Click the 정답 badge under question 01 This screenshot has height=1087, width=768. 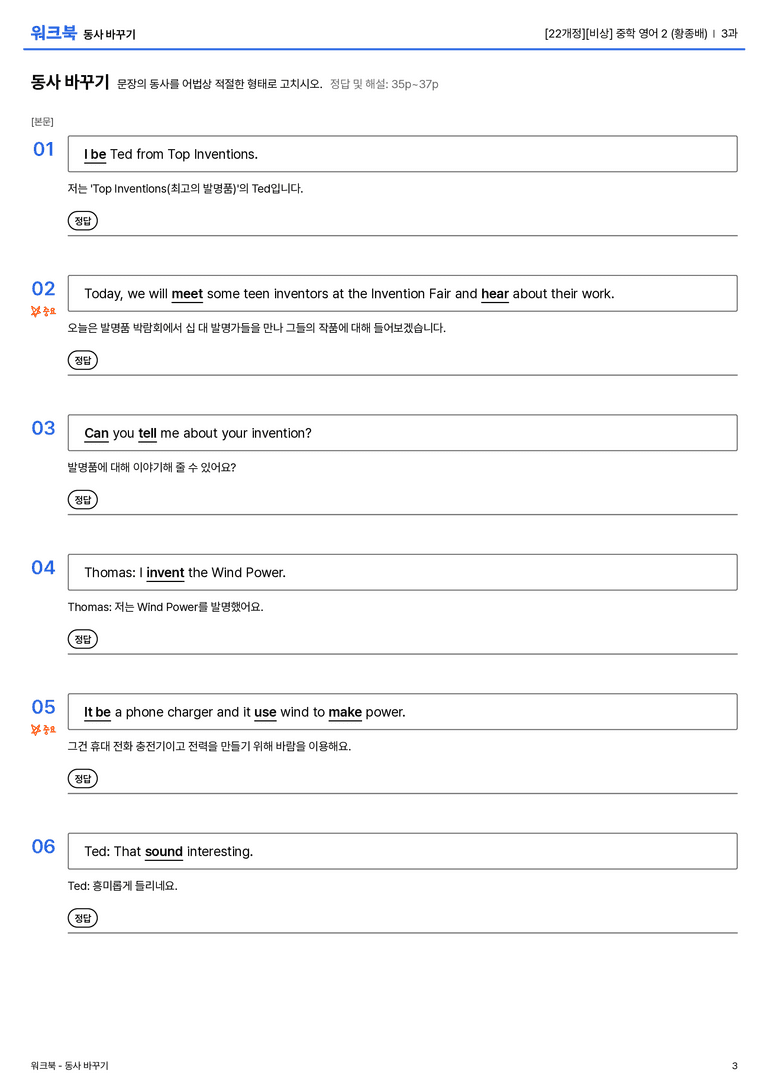[x=82, y=220]
